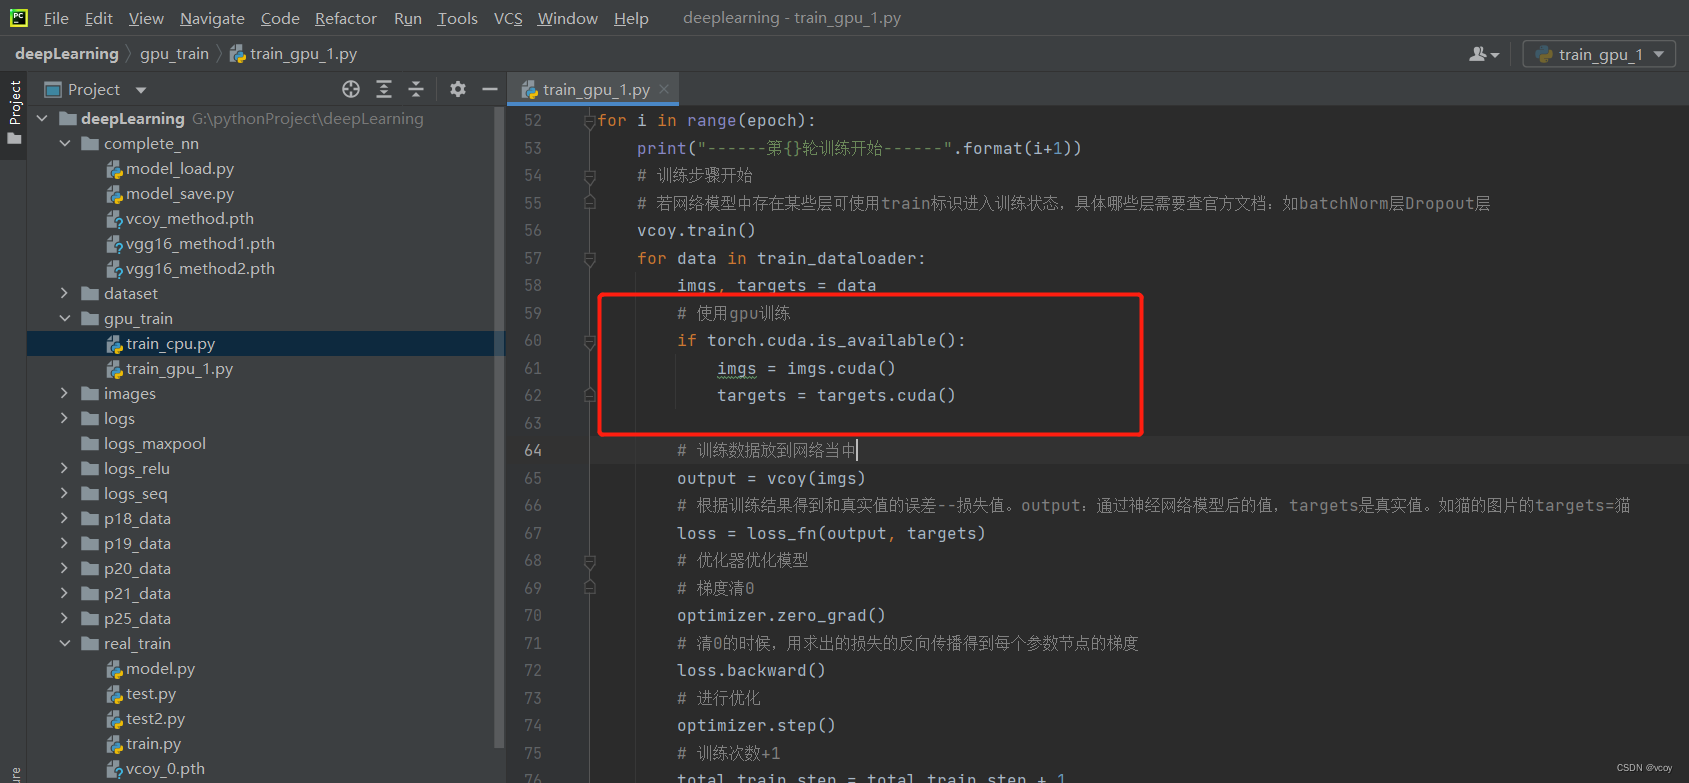Collapse the real_train folder

64,643
